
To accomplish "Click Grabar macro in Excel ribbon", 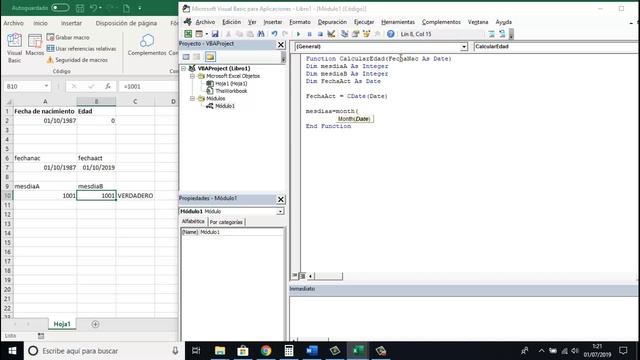I will 68,37.
